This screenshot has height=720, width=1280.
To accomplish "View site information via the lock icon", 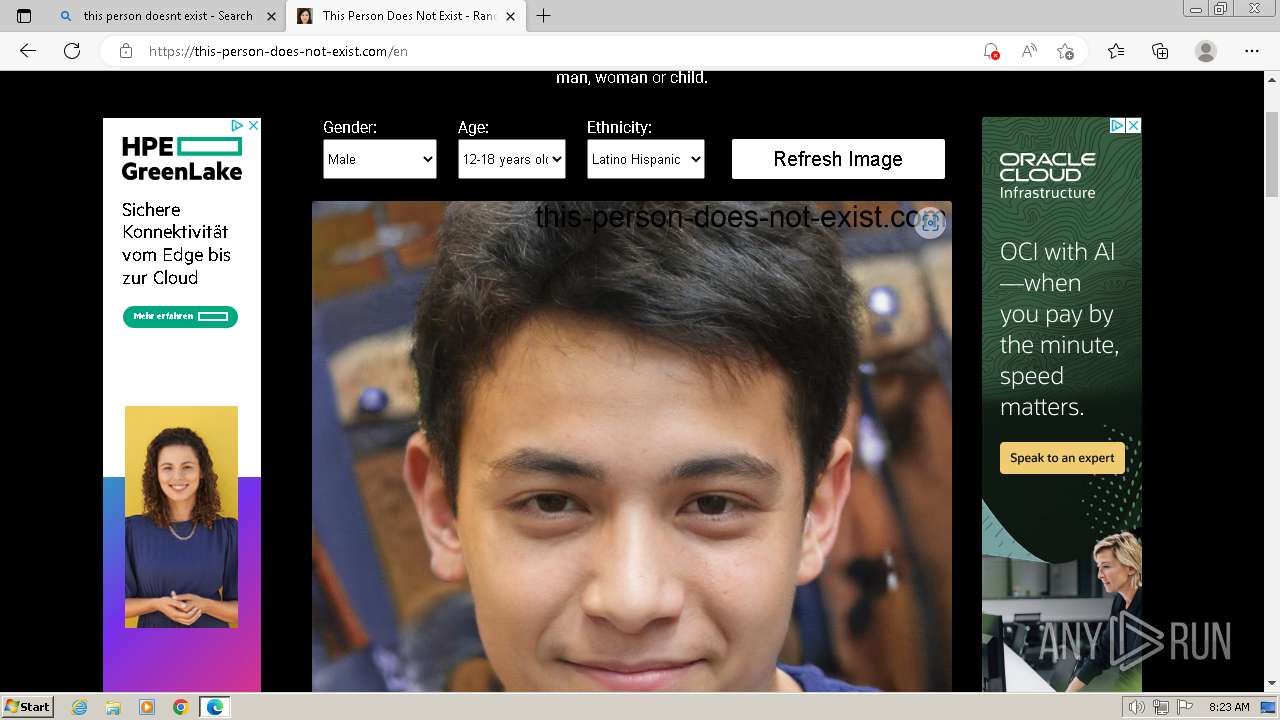I will pyautogui.click(x=126, y=51).
